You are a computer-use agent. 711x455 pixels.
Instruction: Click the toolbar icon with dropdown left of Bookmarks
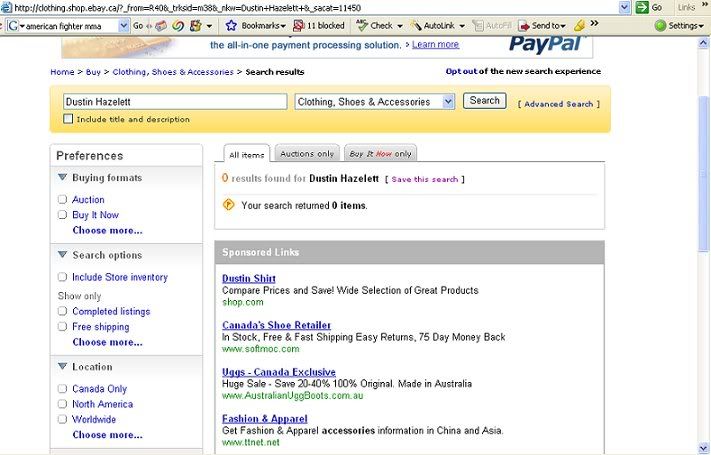coord(196,26)
